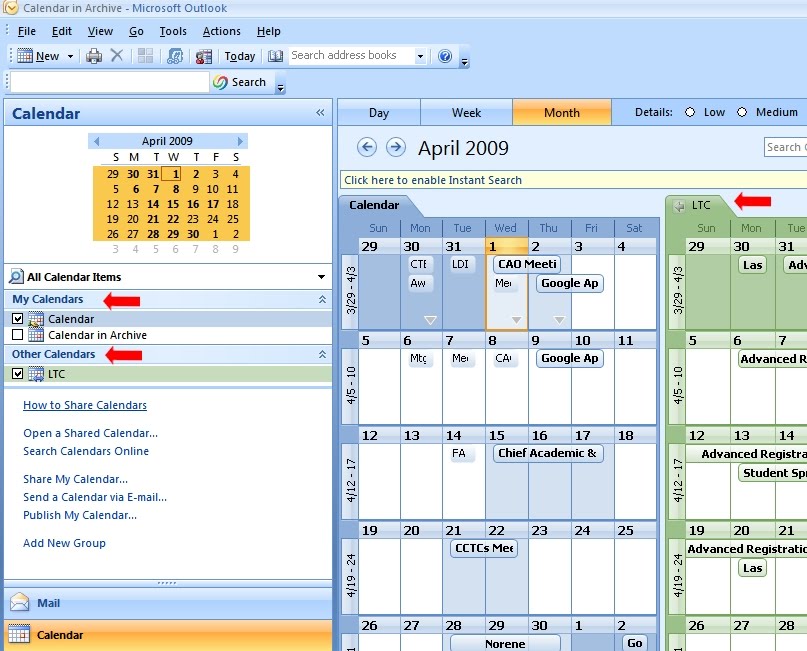
Task: Open the Go menu
Action: [136, 31]
